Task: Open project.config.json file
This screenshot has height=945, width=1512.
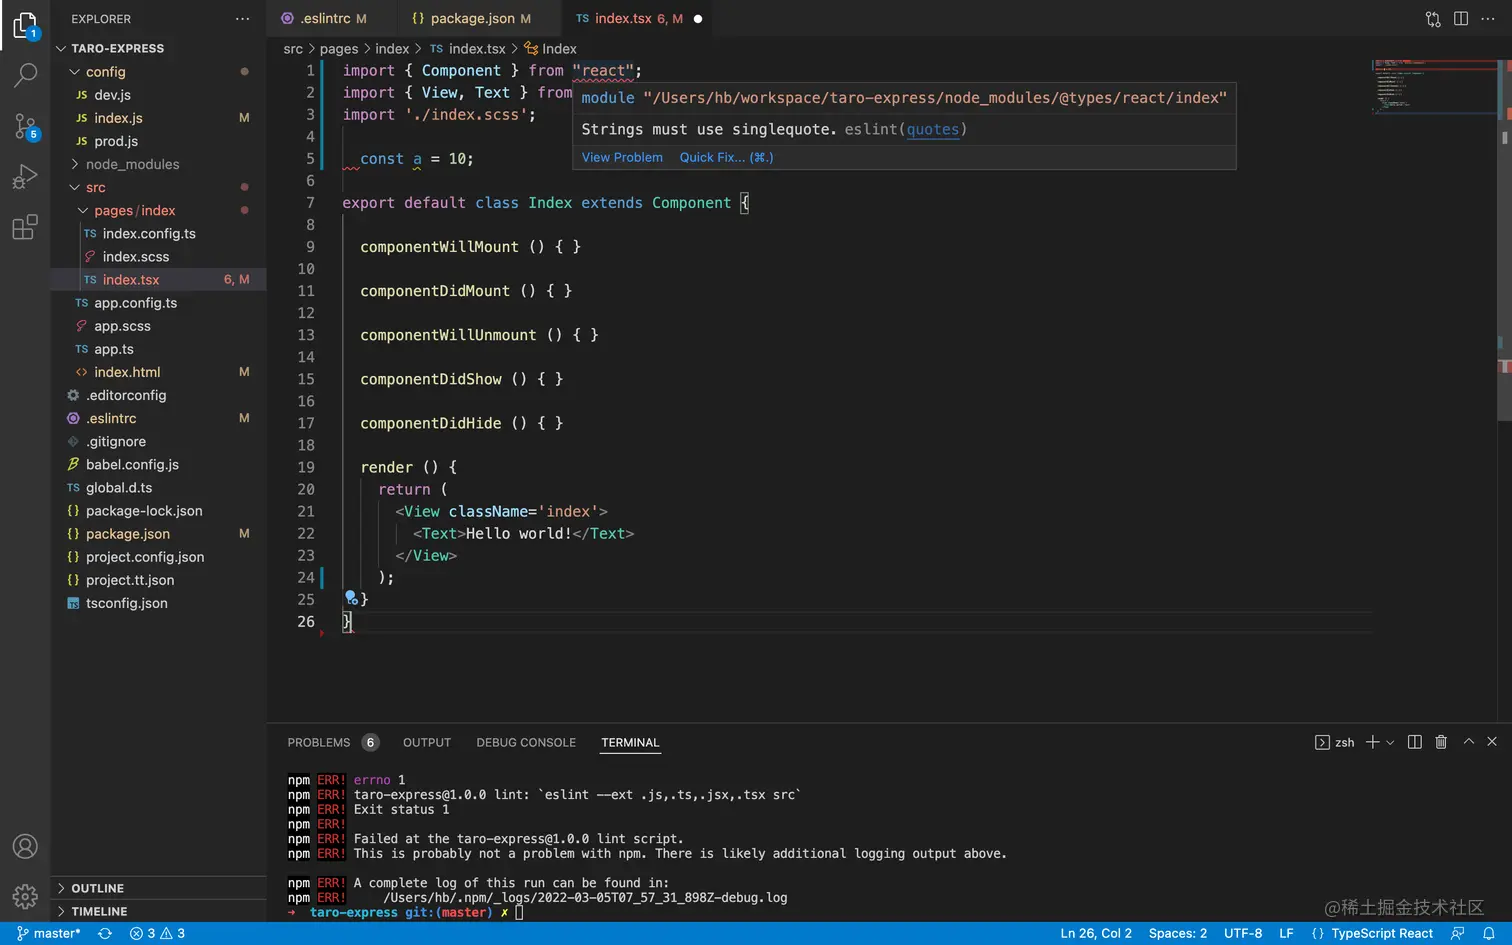Action: [x=158, y=557]
